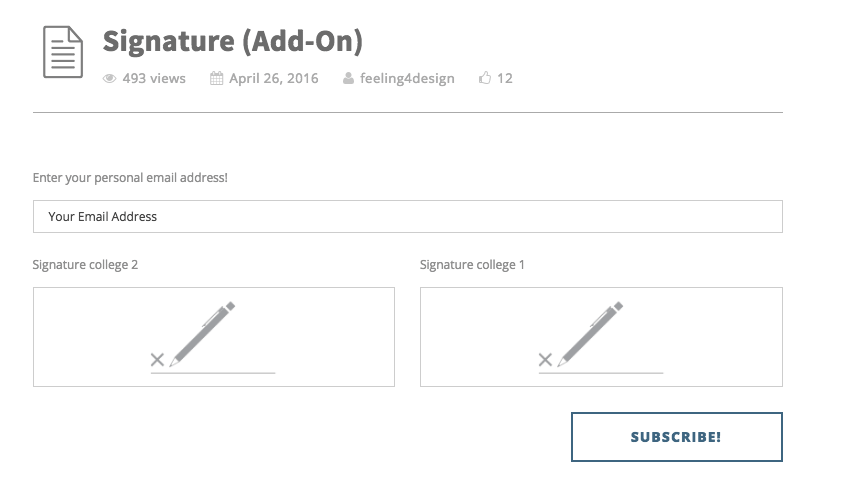Screen dimensions: 851x494
Task: Click the X mark in Signature college 2
Action: pyautogui.click(x=157, y=360)
